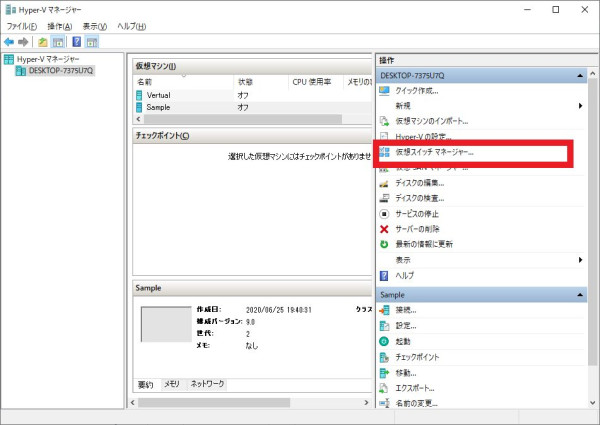Image resolution: width=600 pixels, height=425 pixels.
Task: Expand the 新規 submenu arrow
Action: click(x=580, y=105)
